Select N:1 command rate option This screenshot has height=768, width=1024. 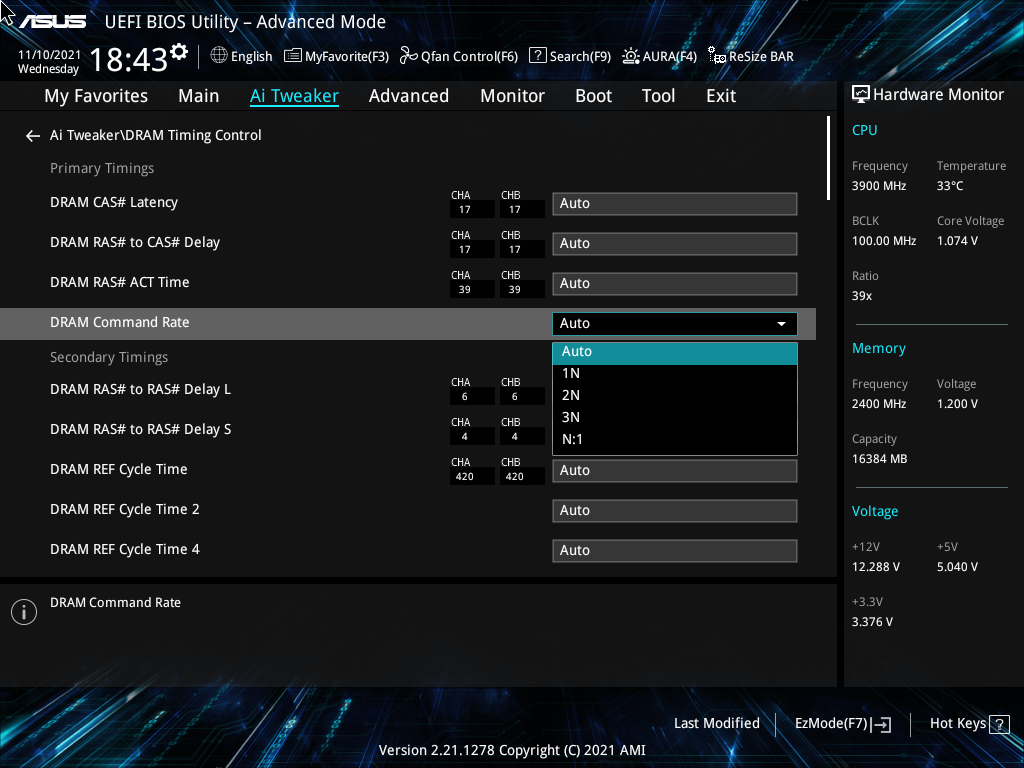pos(675,440)
